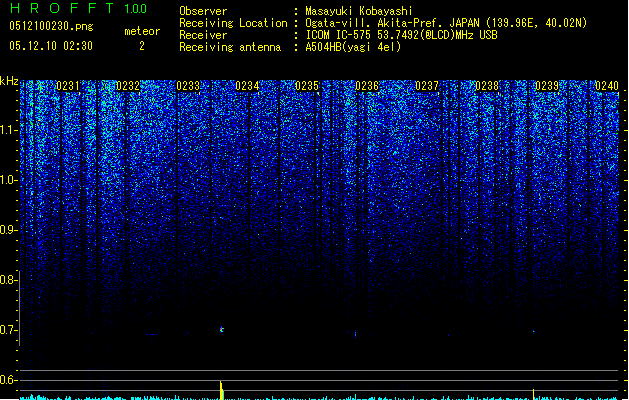
Task: Click the 0.8 kHz axis label
Action: pyautogui.click(x=8, y=280)
